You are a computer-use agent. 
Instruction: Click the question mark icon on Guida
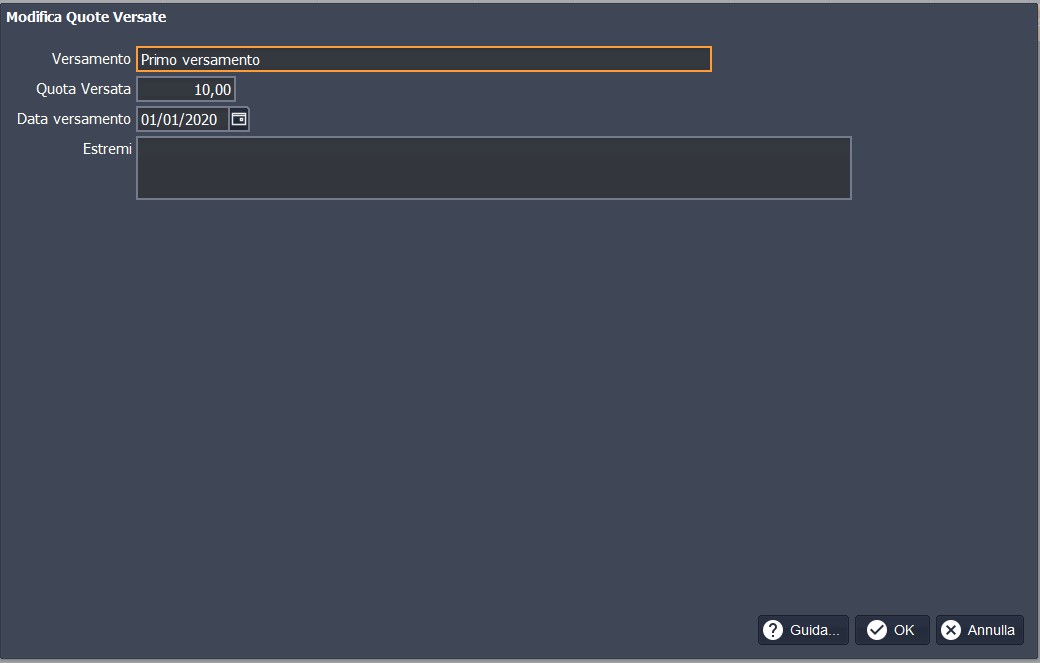(x=773, y=630)
